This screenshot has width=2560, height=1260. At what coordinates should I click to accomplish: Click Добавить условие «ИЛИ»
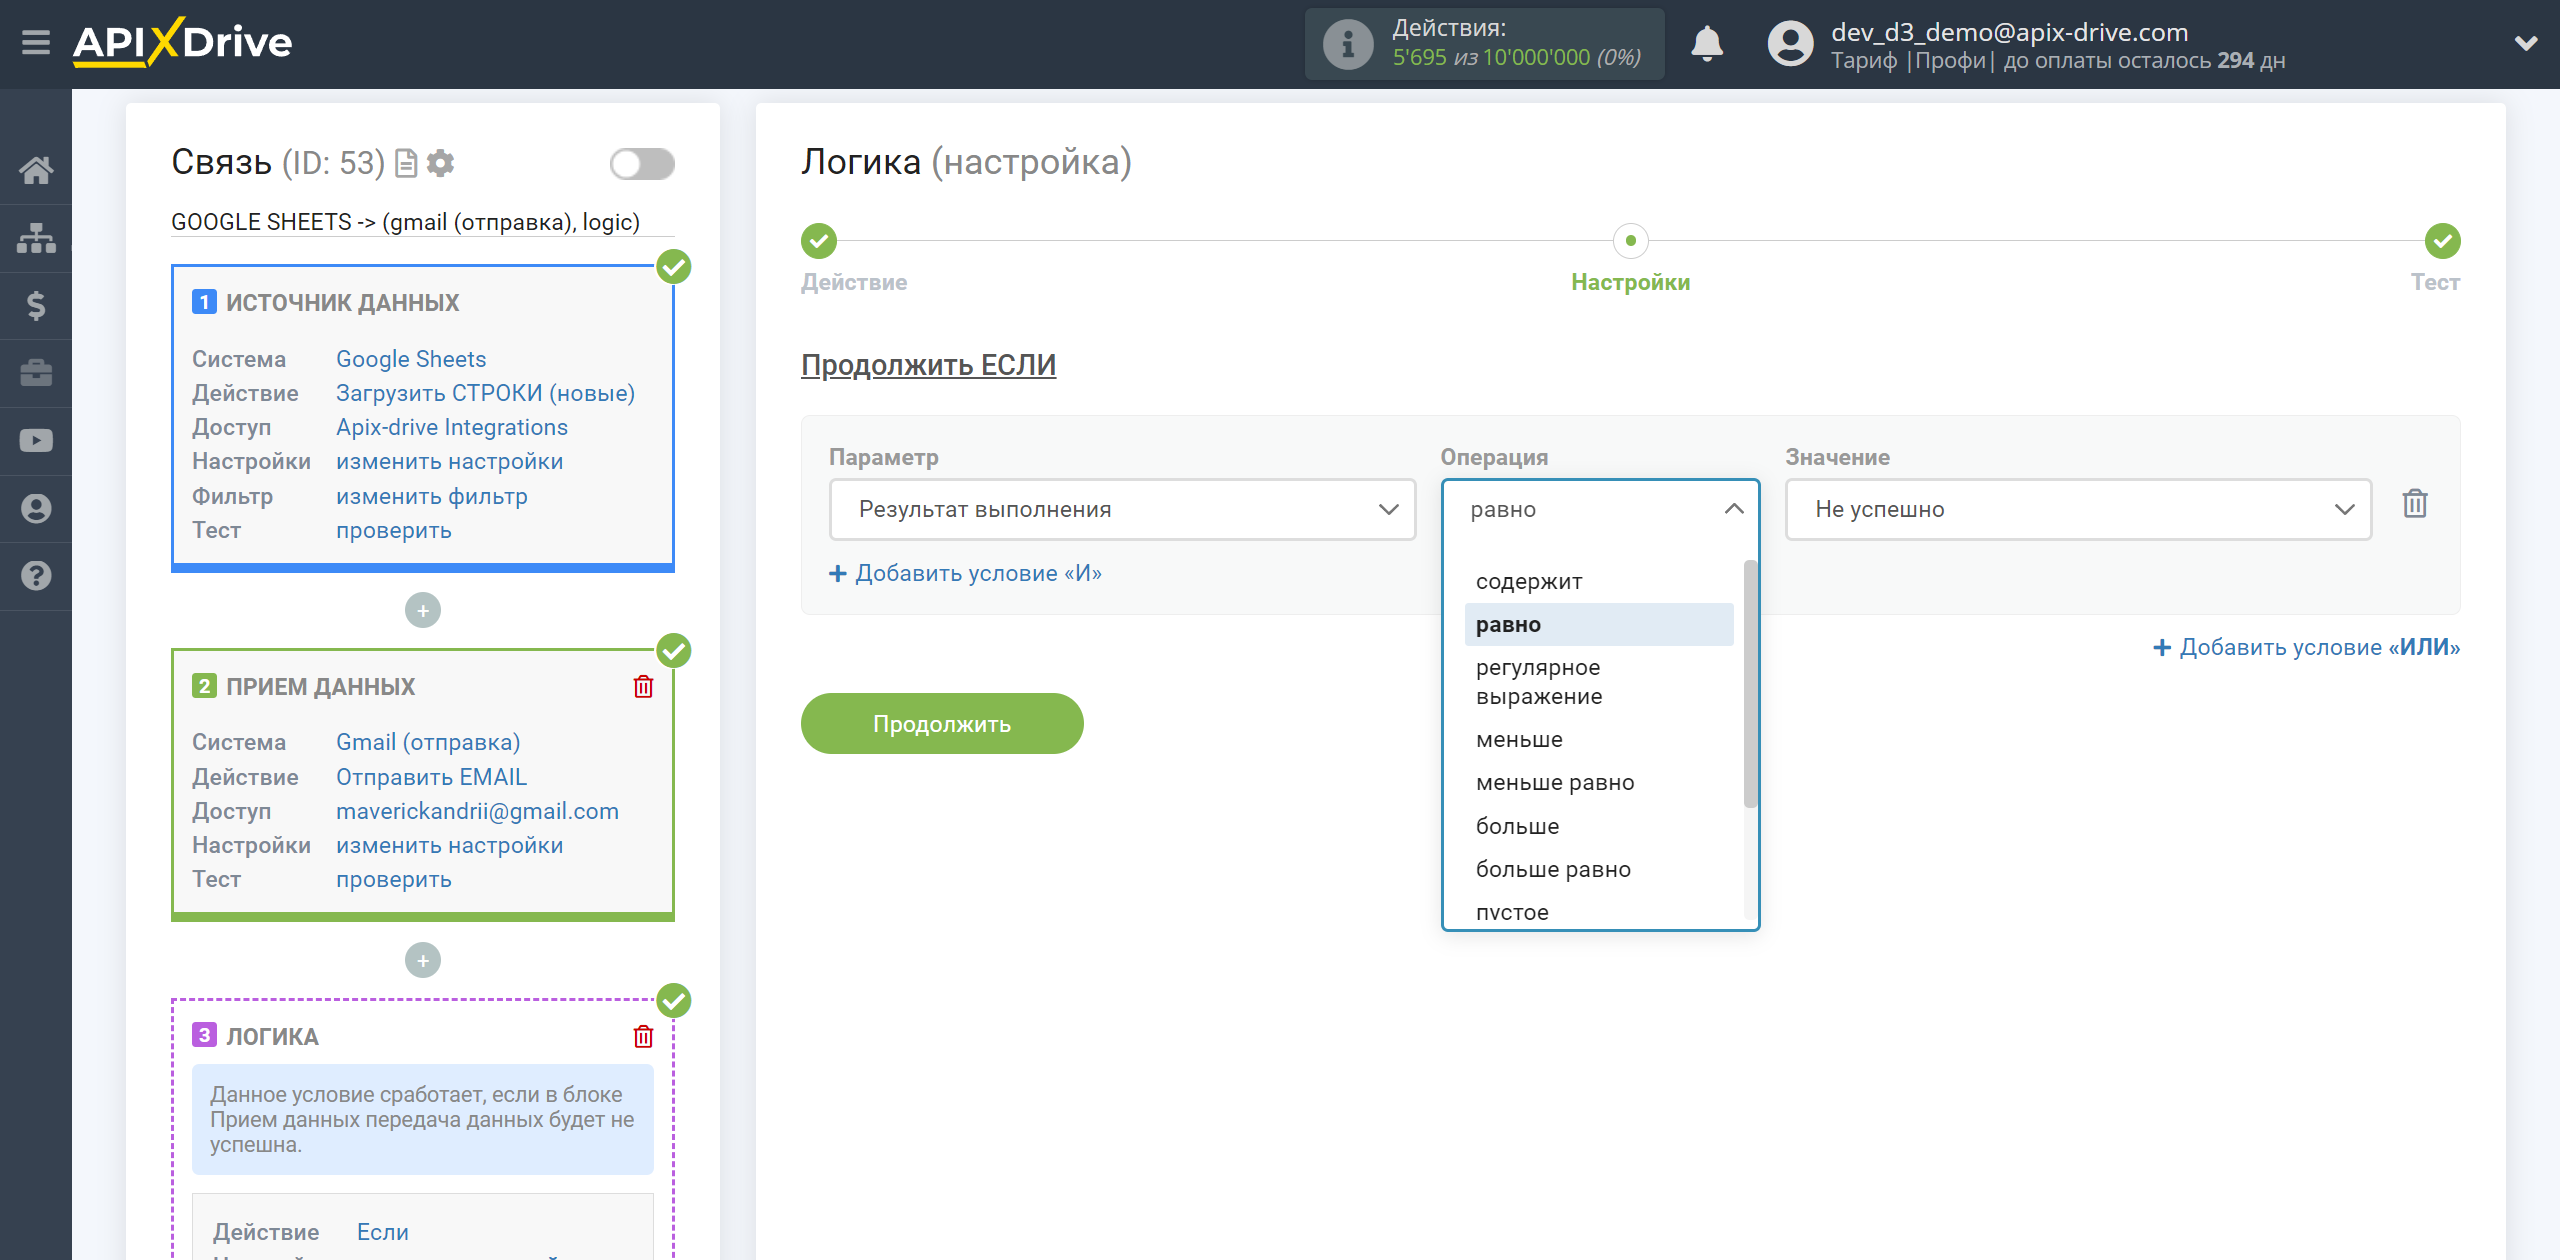pos(2306,648)
